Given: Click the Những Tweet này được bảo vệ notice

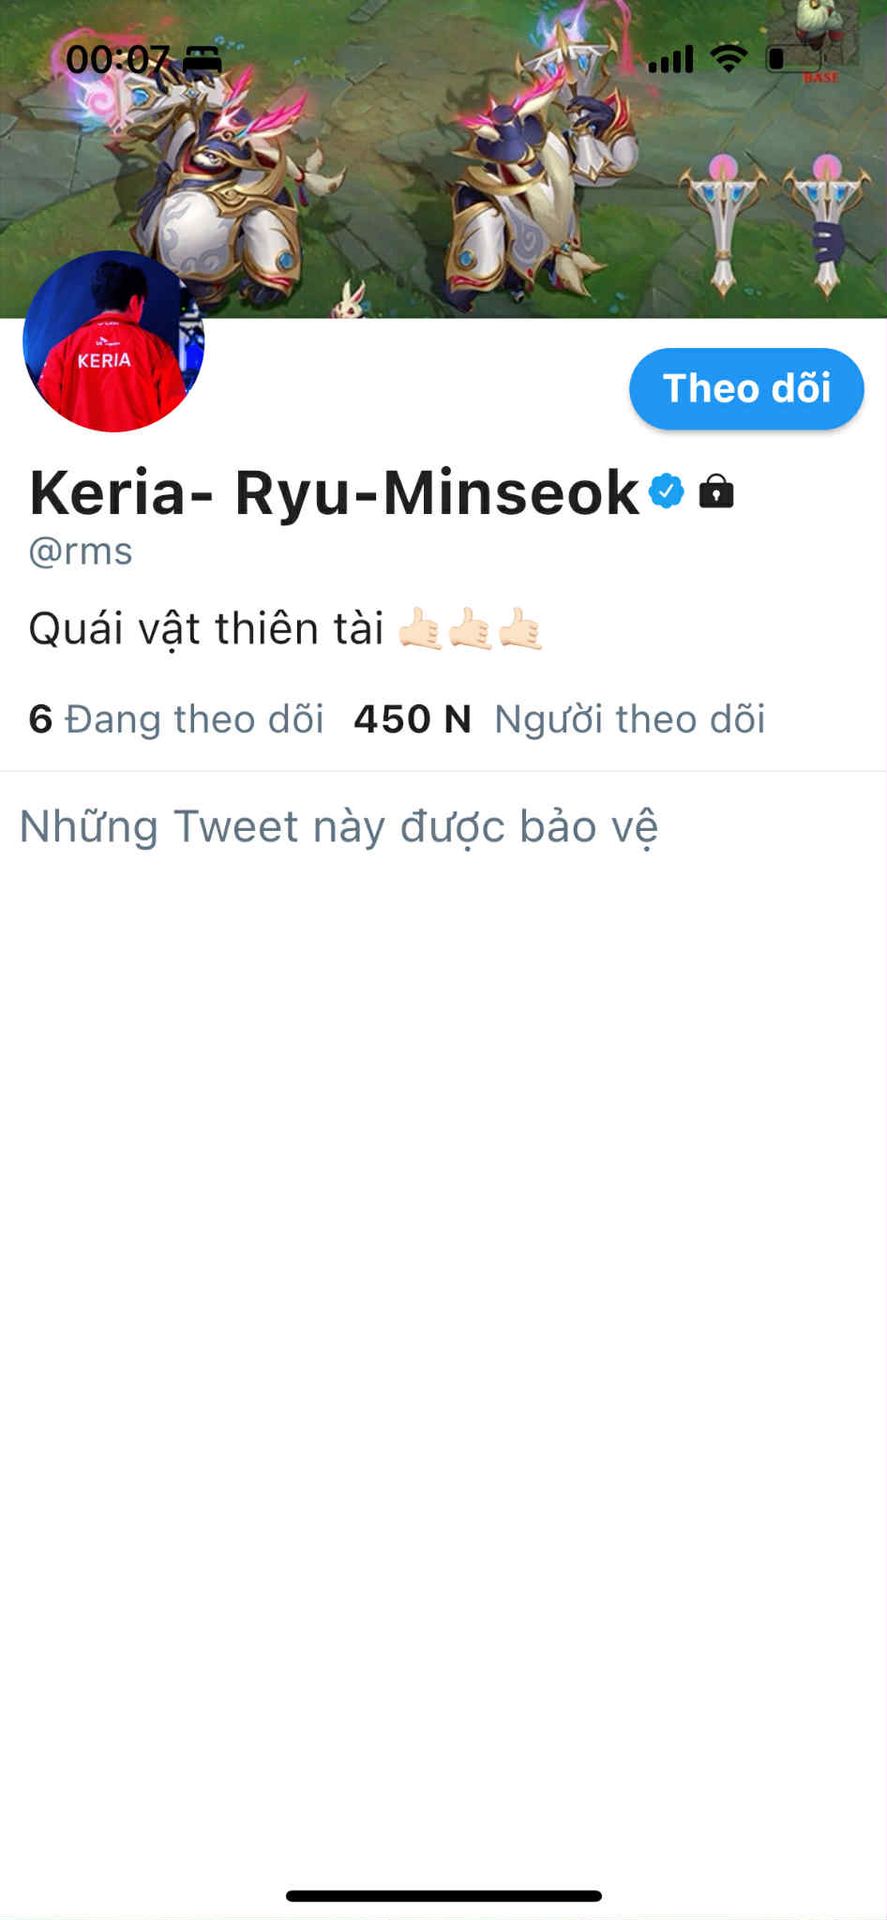Looking at the screenshot, I should coord(339,827).
